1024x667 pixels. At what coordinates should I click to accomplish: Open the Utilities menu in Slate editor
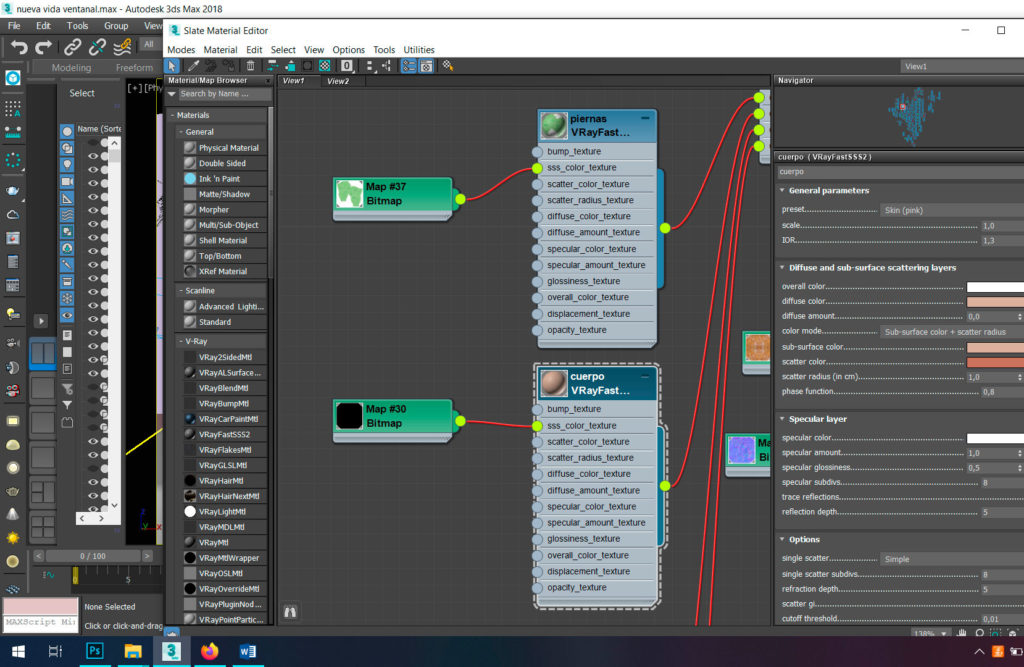419,49
